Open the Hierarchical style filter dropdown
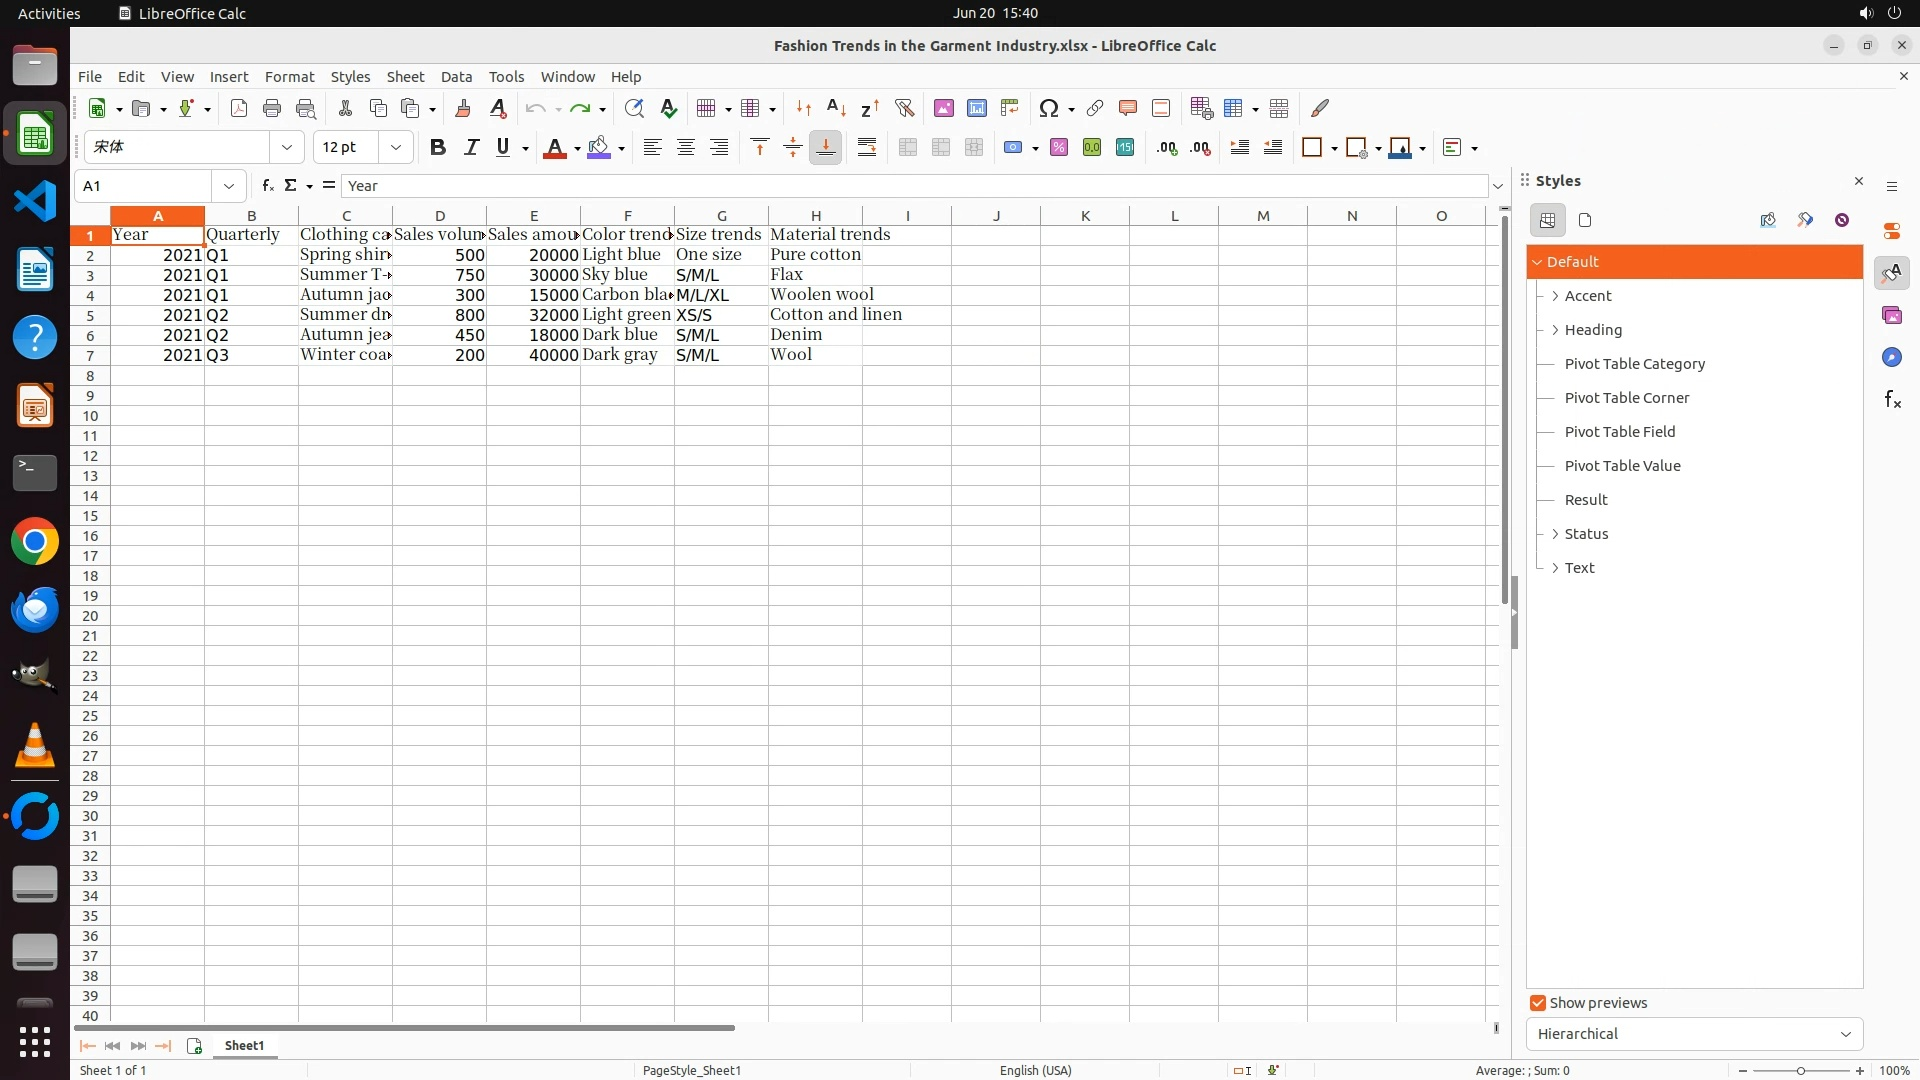The image size is (1920, 1080). [x=1694, y=1034]
